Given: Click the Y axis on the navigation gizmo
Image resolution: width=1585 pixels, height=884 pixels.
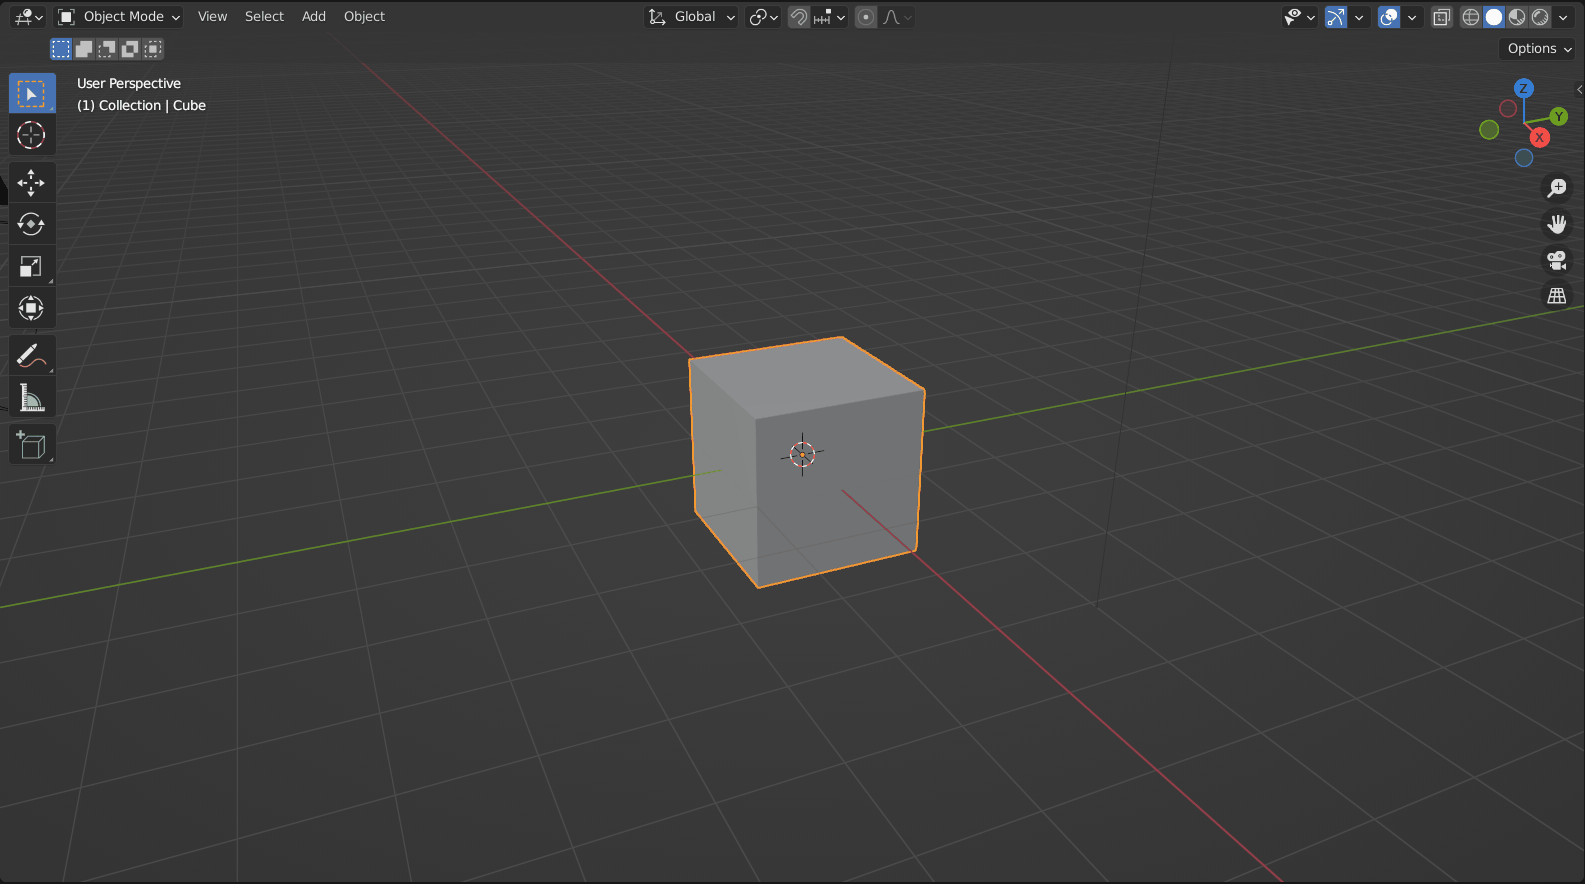Looking at the screenshot, I should pyautogui.click(x=1558, y=117).
